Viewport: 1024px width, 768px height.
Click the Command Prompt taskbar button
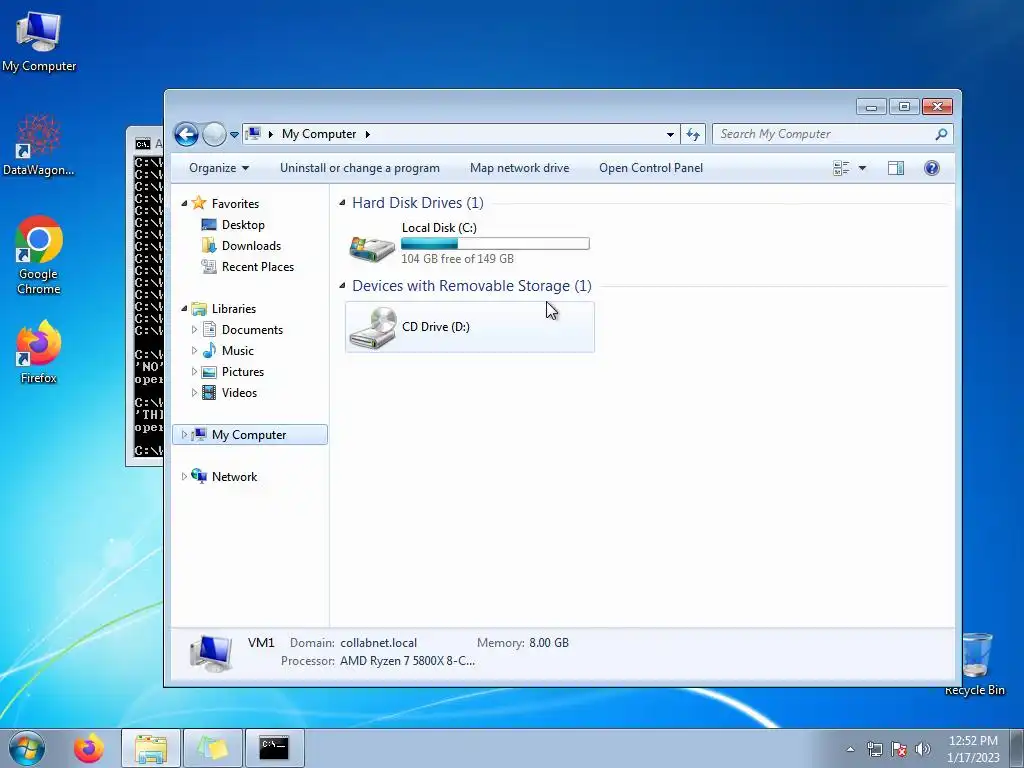click(x=274, y=748)
